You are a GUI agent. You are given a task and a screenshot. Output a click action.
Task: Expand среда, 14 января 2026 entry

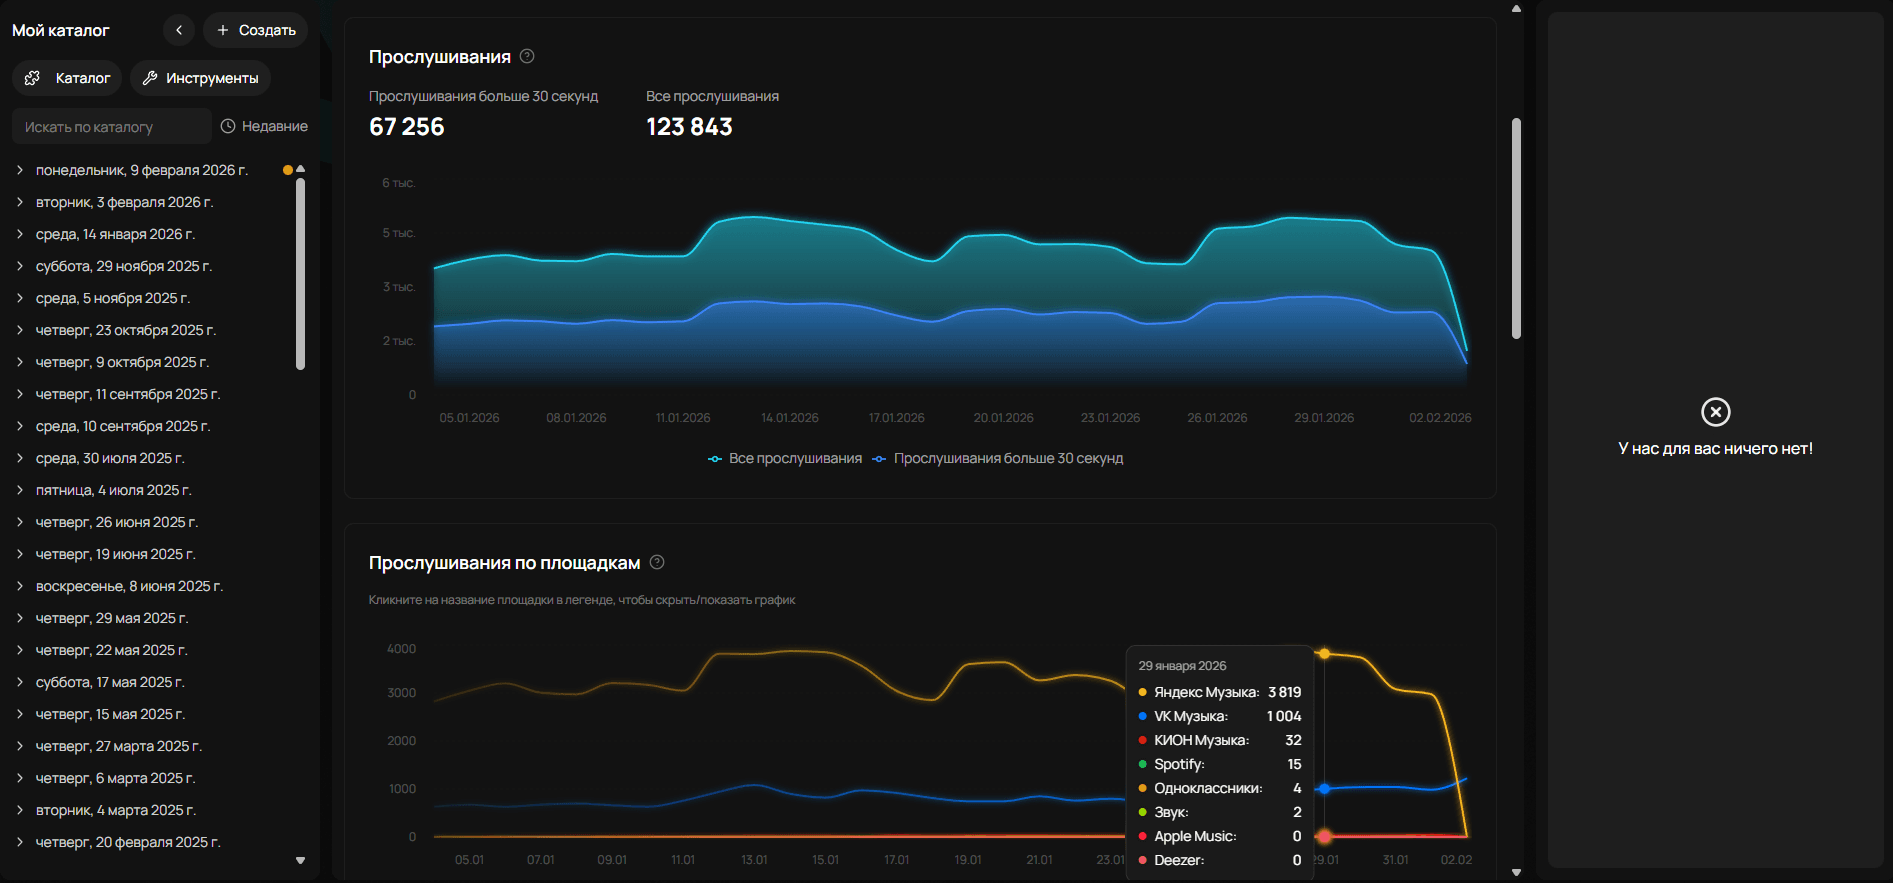click(19, 234)
